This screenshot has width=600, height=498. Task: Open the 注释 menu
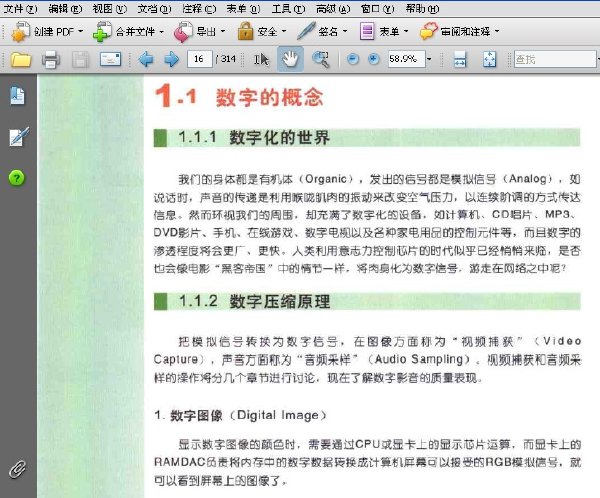tap(199, 8)
